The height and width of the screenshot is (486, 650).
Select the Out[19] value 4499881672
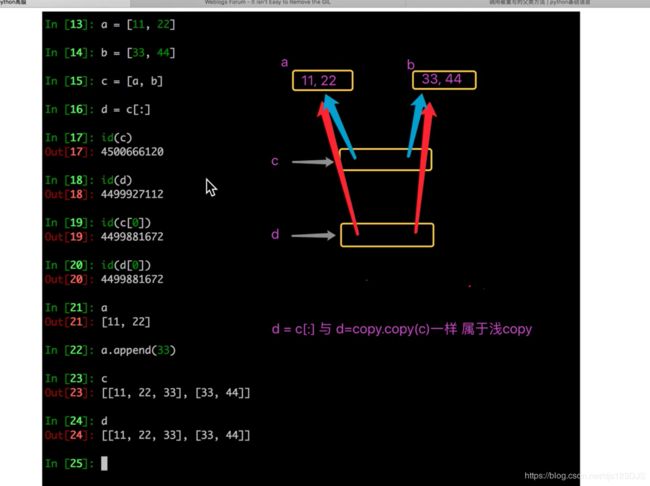point(132,237)
